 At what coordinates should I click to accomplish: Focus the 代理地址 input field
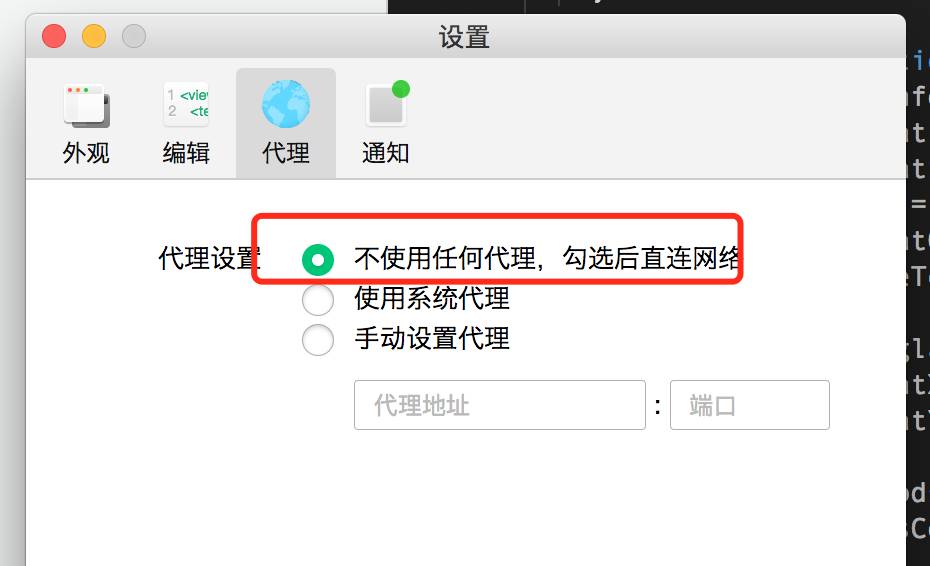[500, 405]
